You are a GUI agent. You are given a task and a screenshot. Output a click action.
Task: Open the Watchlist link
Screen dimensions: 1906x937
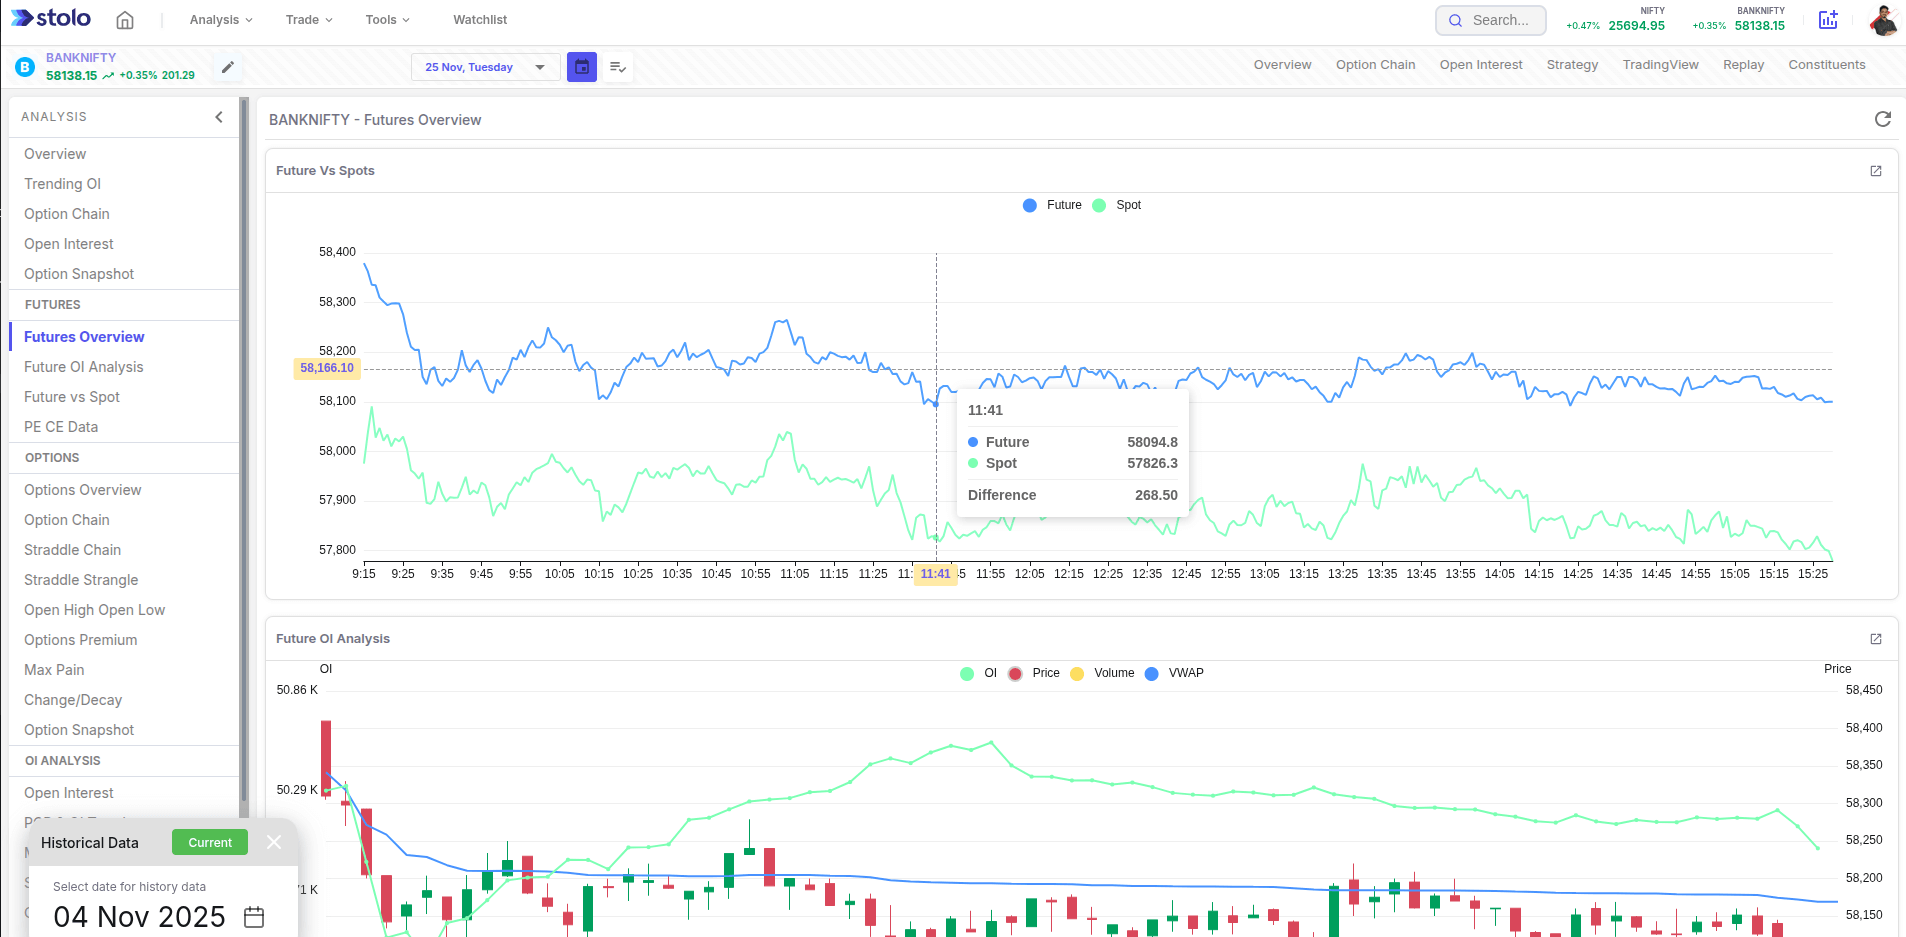pyautogui.click(x=480, y=20)
